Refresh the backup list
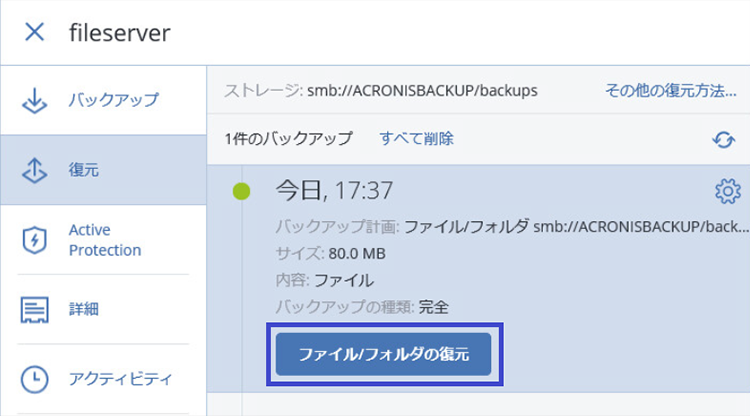This screenshot has height=416, width=750. tap(724, 140)
